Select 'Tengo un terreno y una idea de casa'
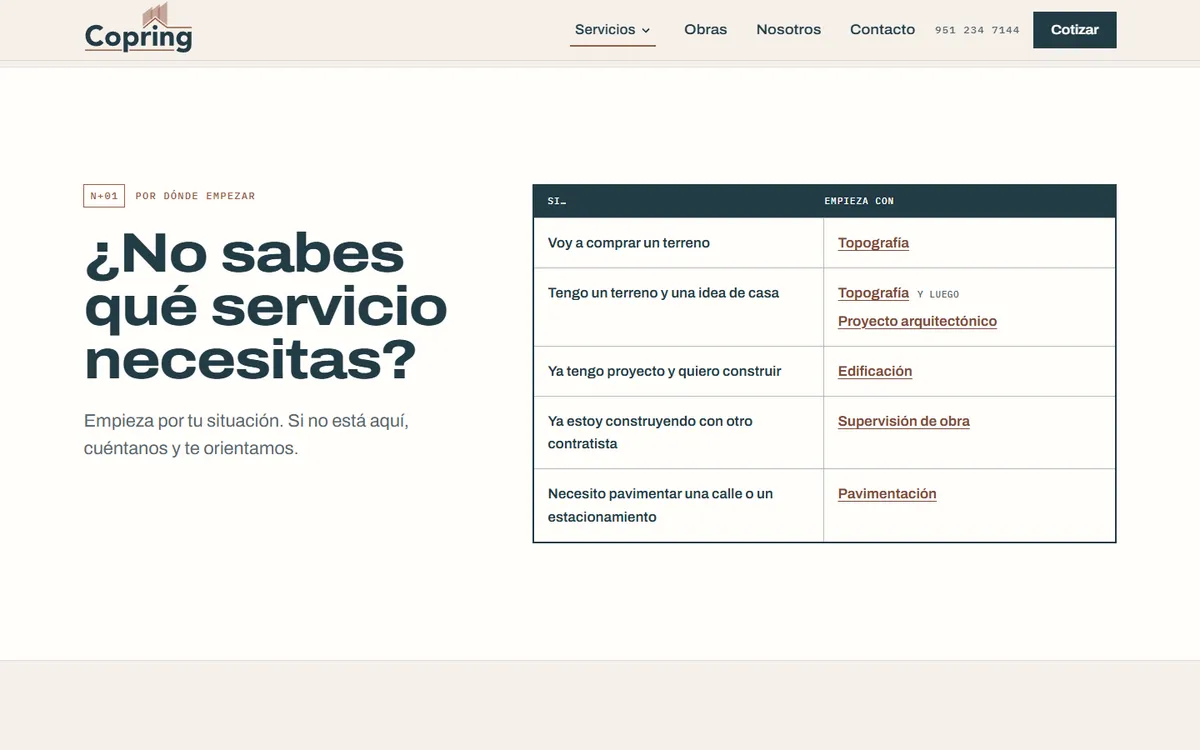The image size is (1200, 750). 663,293
